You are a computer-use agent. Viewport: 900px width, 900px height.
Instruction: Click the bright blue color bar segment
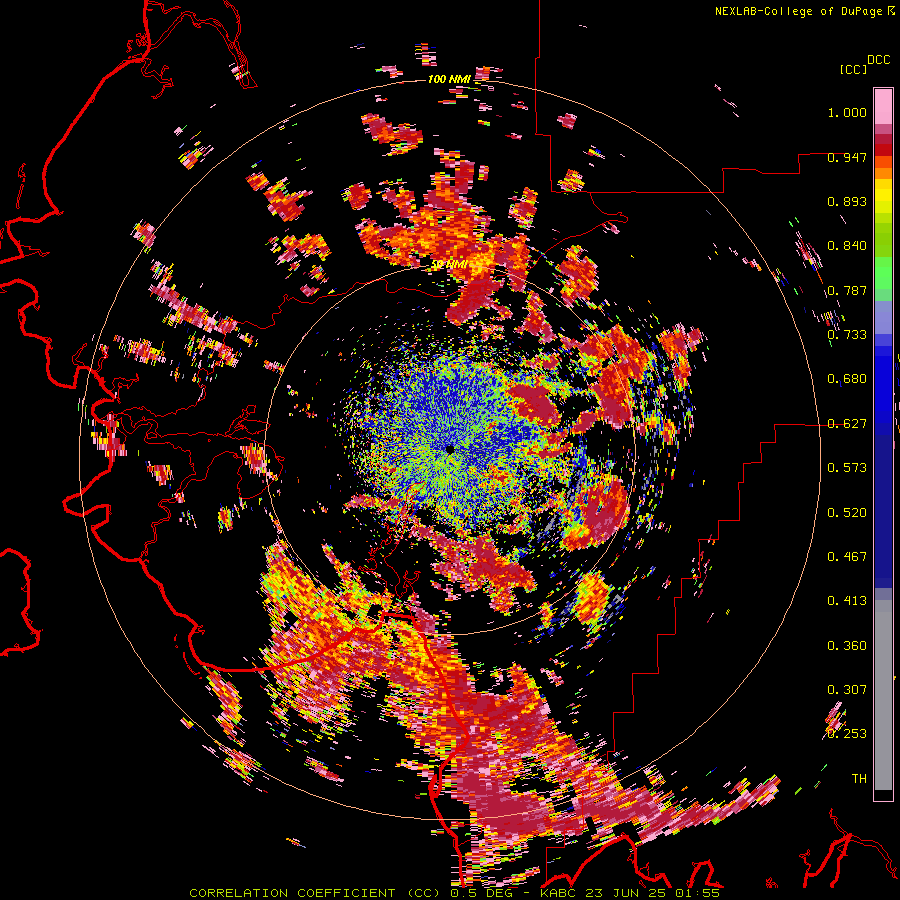(x=883, y=385)
